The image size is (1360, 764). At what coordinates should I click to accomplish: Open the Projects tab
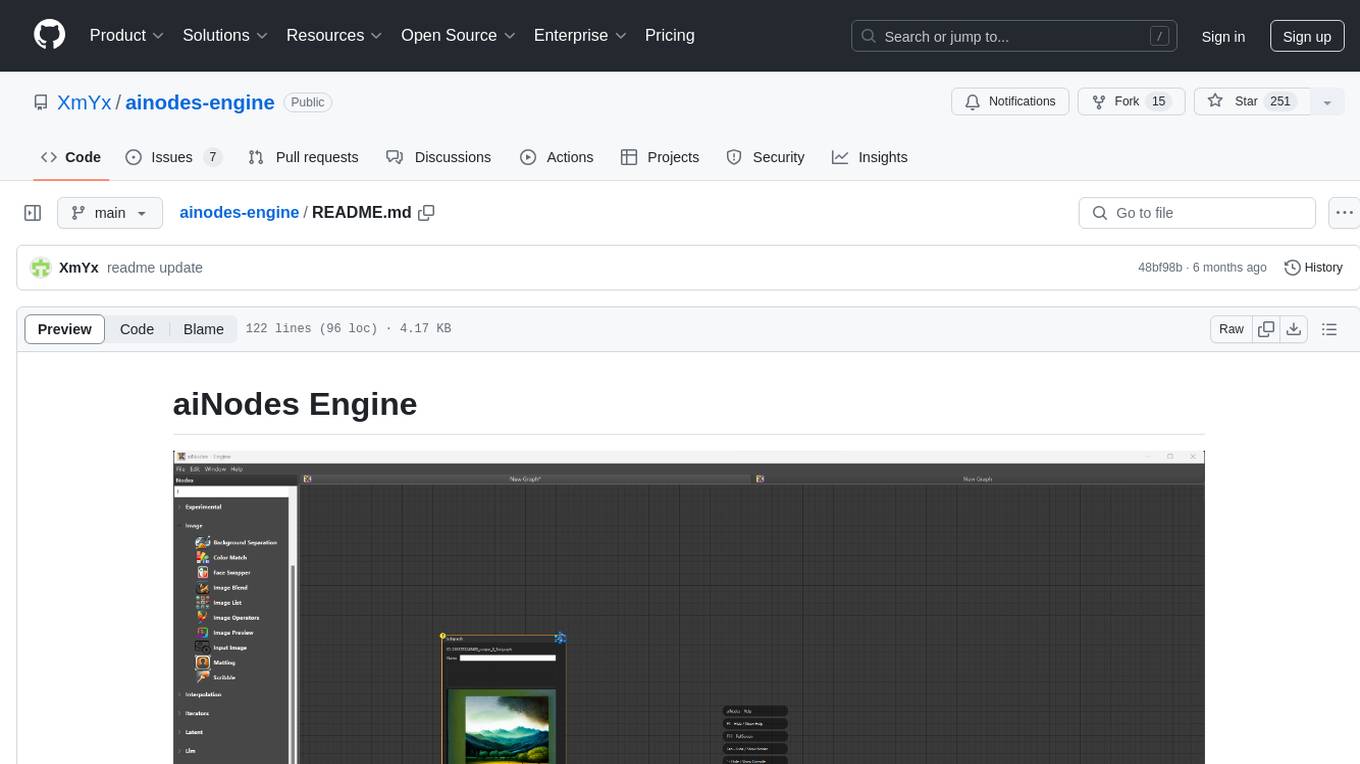660,157
